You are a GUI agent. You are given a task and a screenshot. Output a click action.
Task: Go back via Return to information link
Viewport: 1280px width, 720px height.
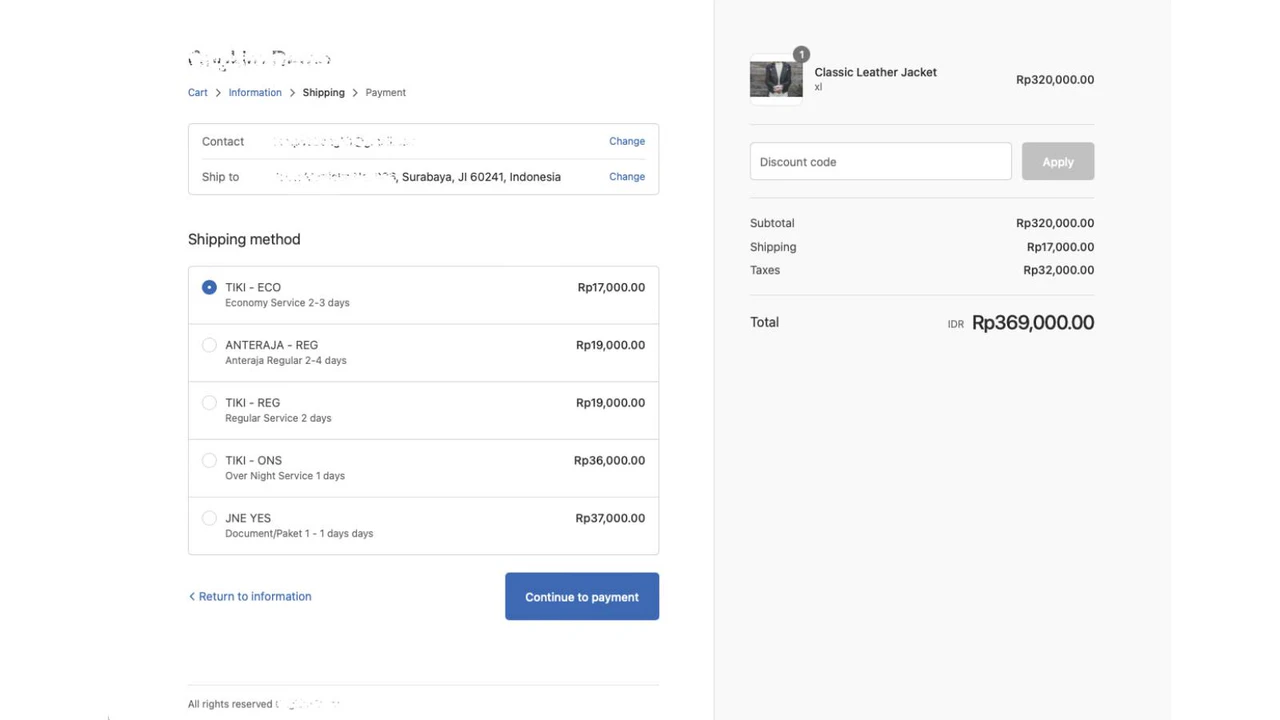(254, 597)
